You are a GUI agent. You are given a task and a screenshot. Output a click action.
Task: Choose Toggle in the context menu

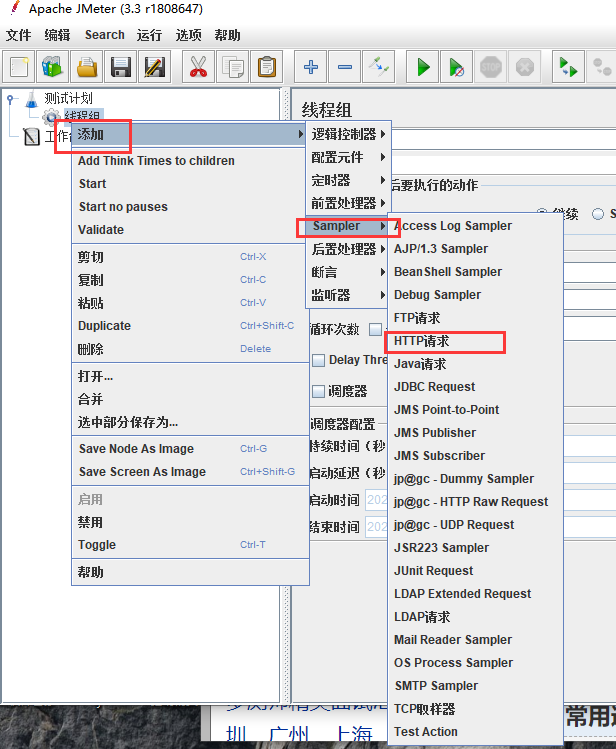(x=191, y=545)
